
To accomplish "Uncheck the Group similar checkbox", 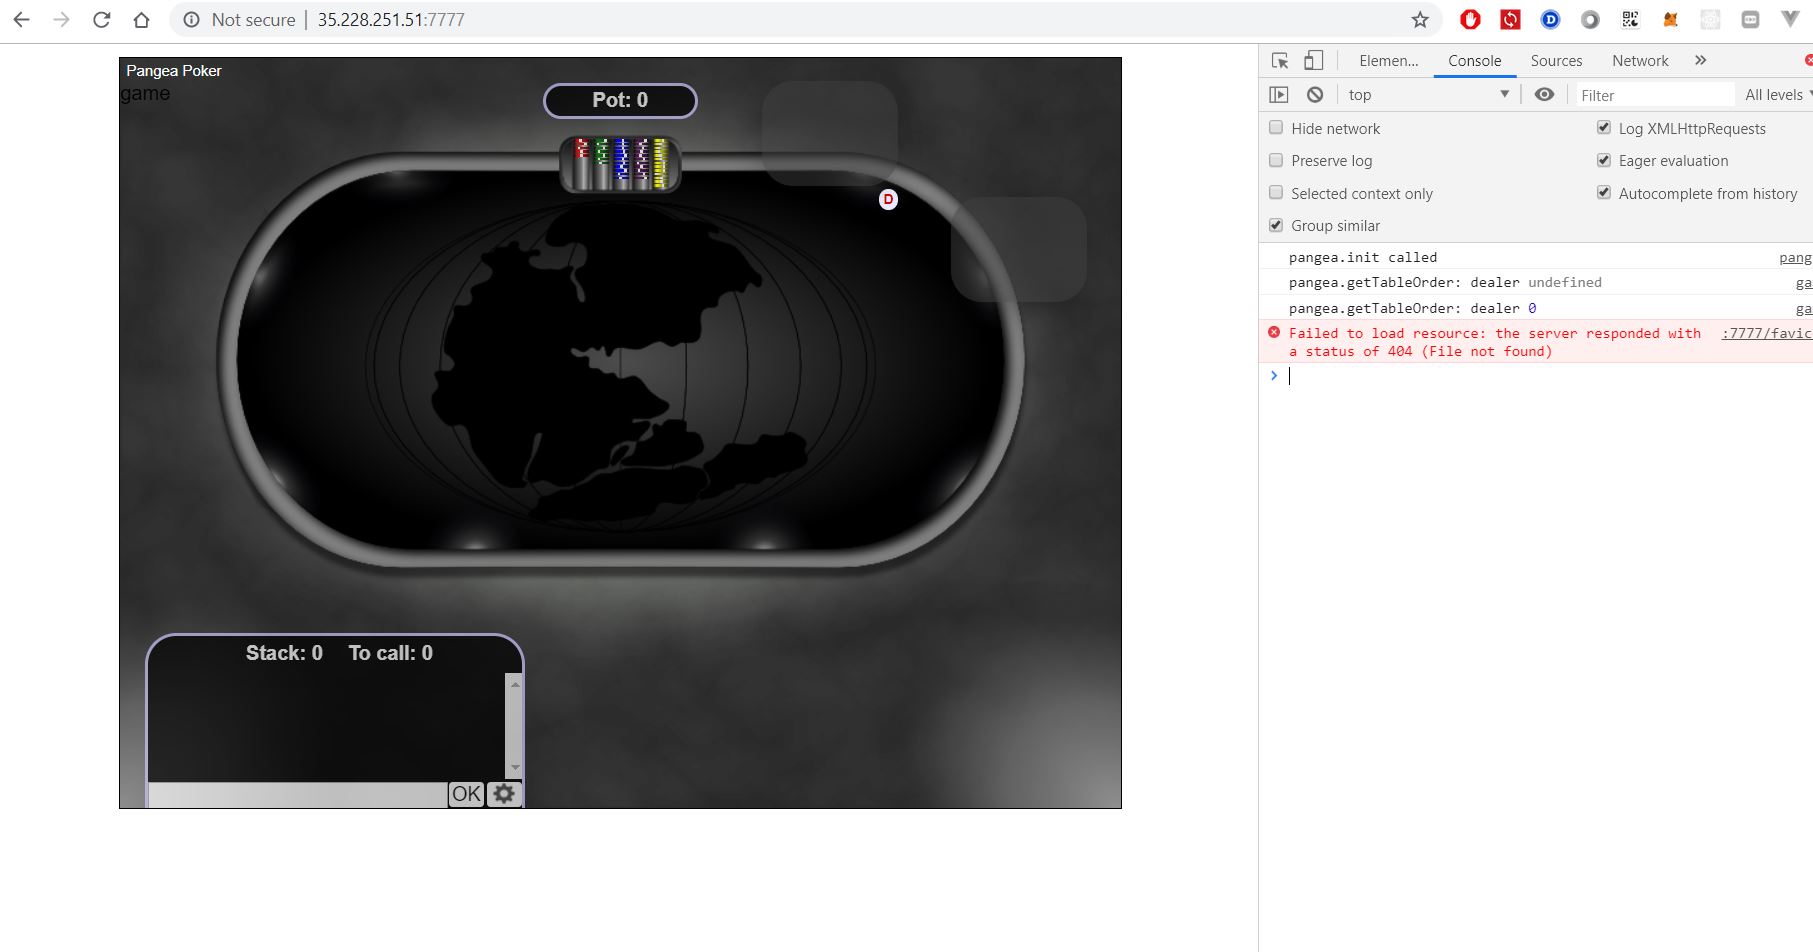I will tap(1276, 225).
